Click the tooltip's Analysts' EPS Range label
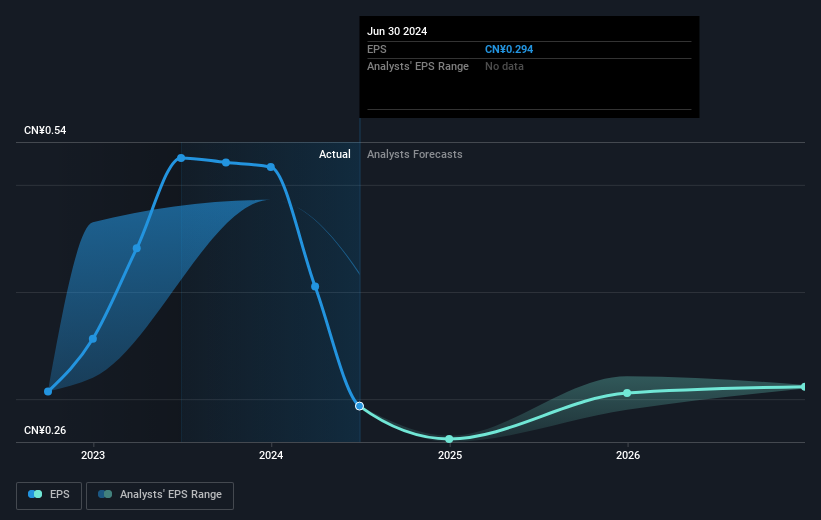This screenshot has width=821, height=520. [418, 67]
